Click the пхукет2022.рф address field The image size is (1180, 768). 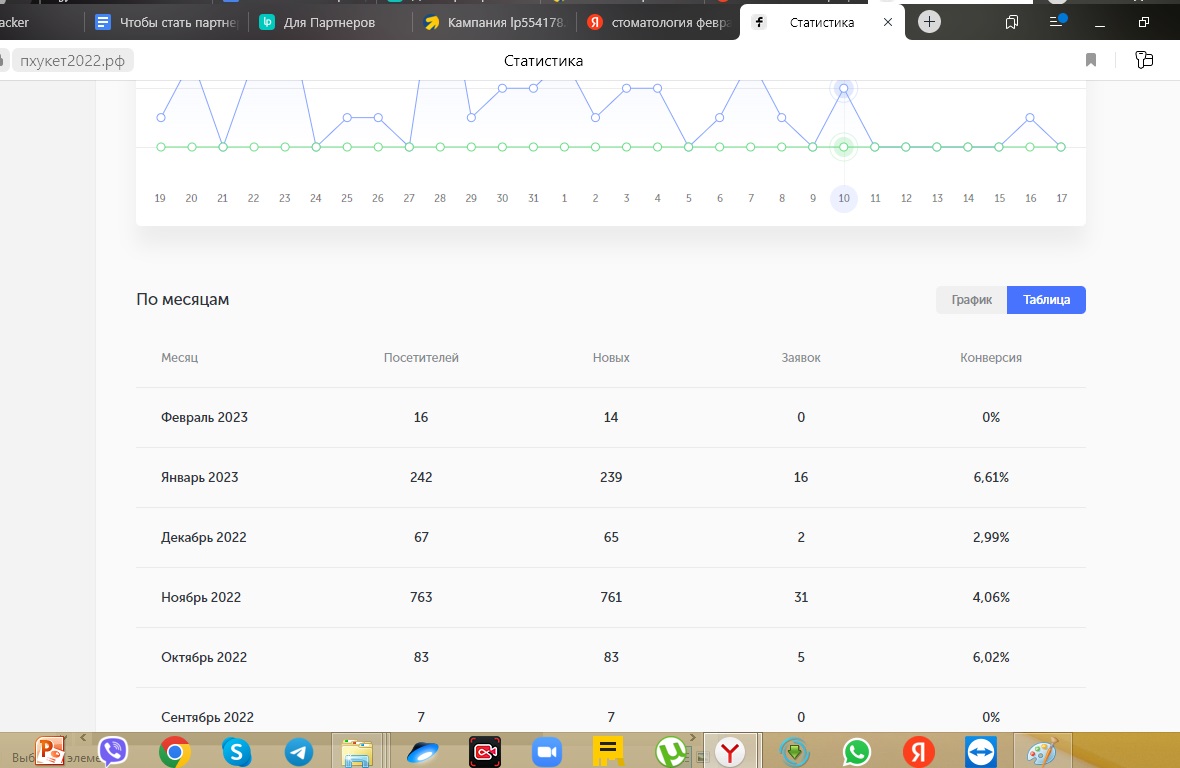pyautogui.click(x=74, y=61)
